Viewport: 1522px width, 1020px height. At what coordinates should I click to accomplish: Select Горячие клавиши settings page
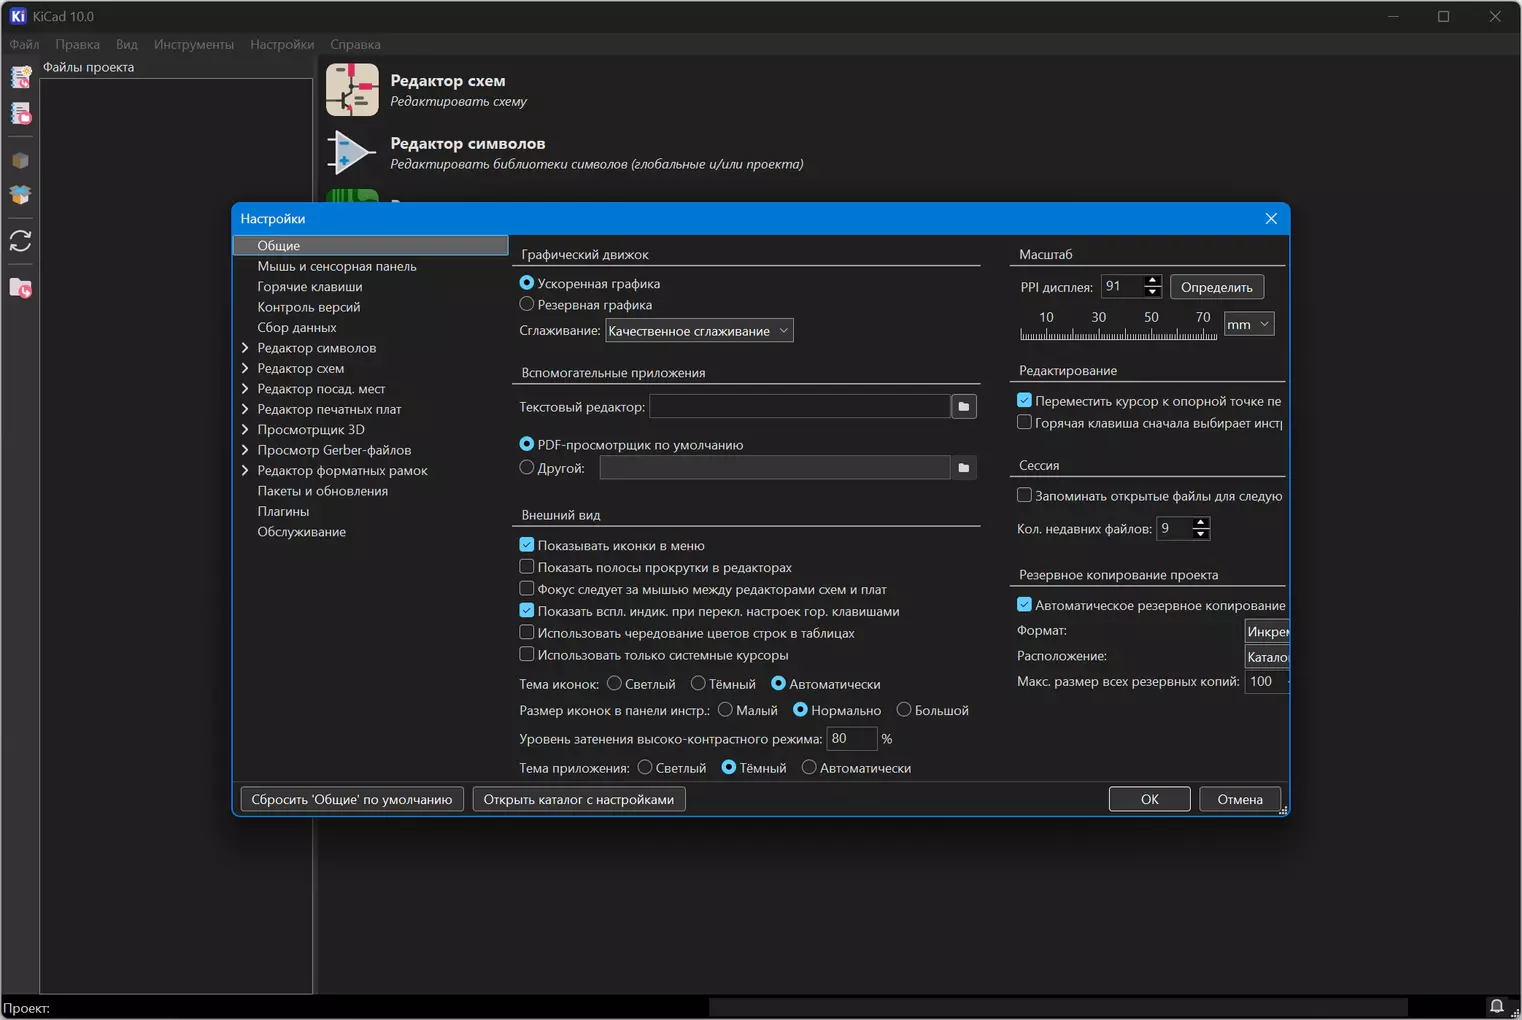pyautogui.click(x=310, y=286)
